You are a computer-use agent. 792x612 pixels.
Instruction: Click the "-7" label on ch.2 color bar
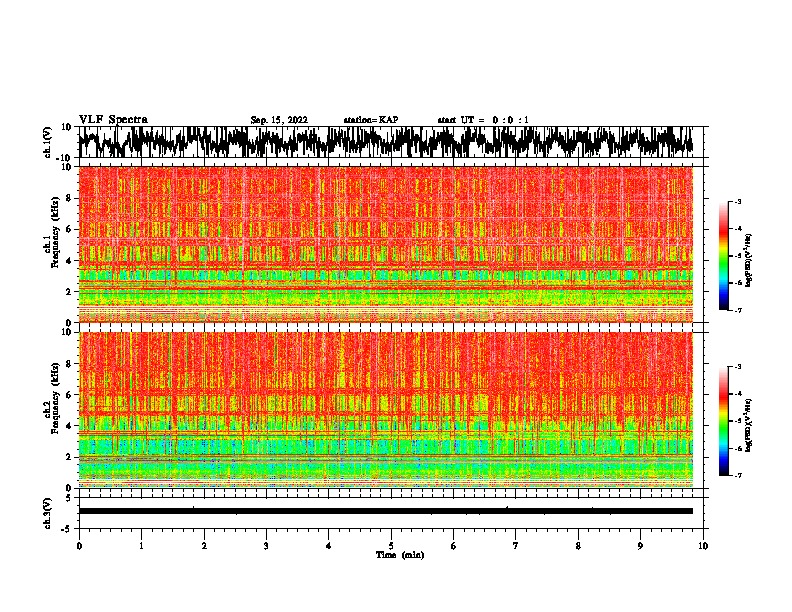coord(737,476)
